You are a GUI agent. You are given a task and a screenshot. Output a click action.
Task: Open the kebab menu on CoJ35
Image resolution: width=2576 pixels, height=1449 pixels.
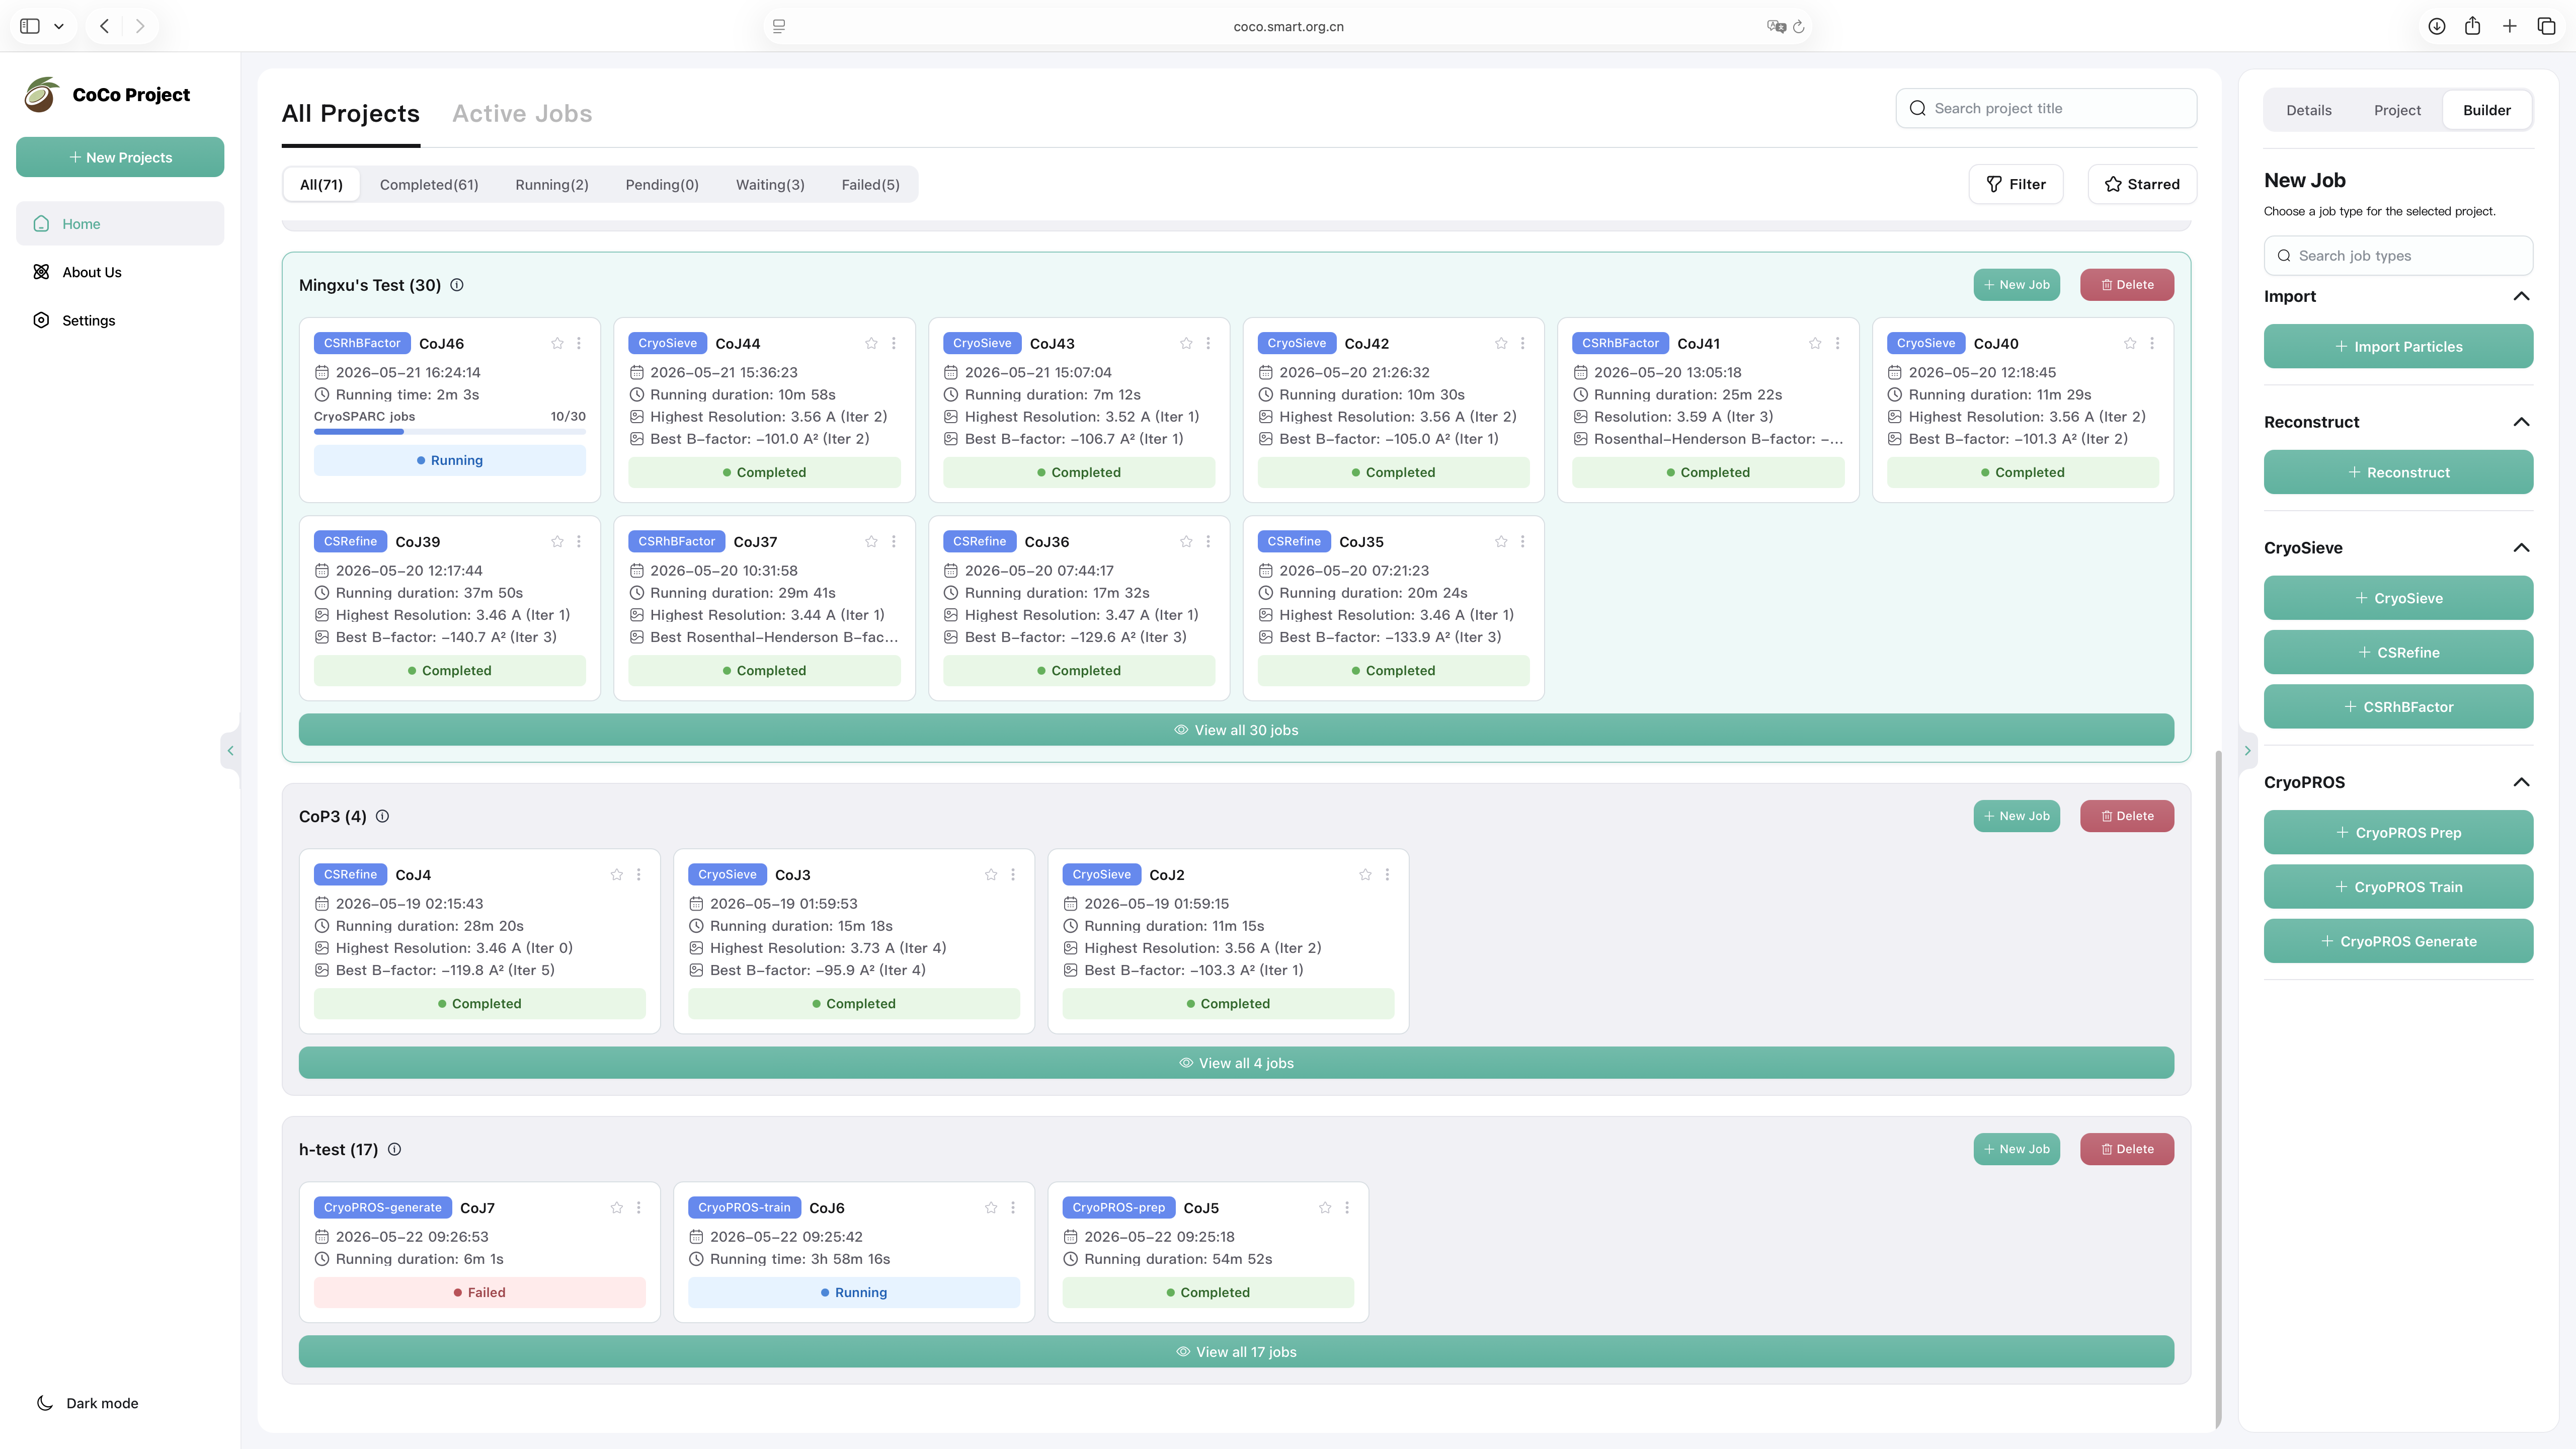(x=1523, y=541)
